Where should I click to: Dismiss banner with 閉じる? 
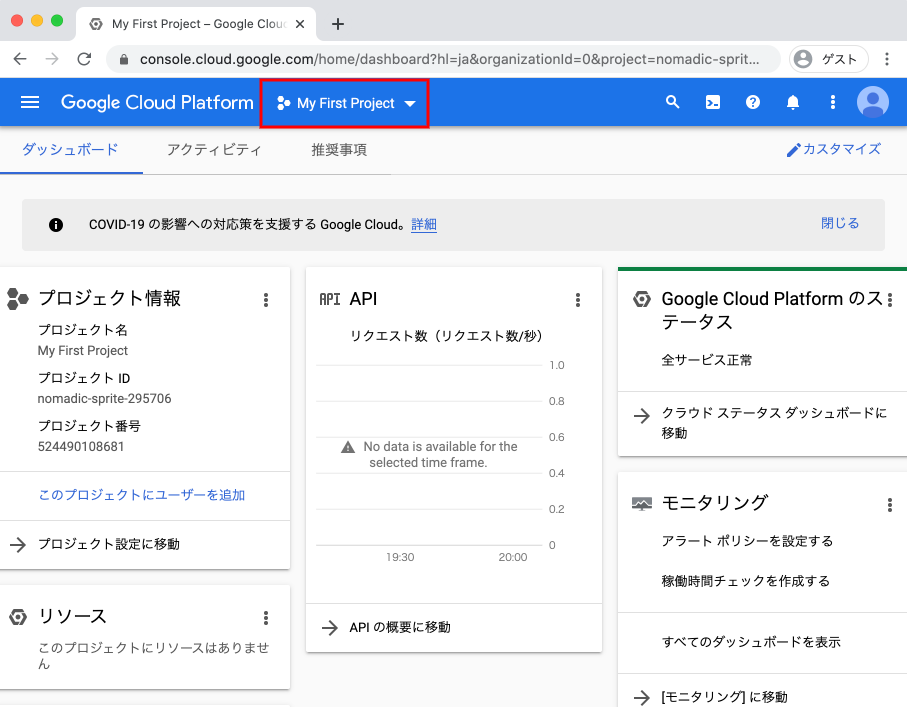point(840,223)
